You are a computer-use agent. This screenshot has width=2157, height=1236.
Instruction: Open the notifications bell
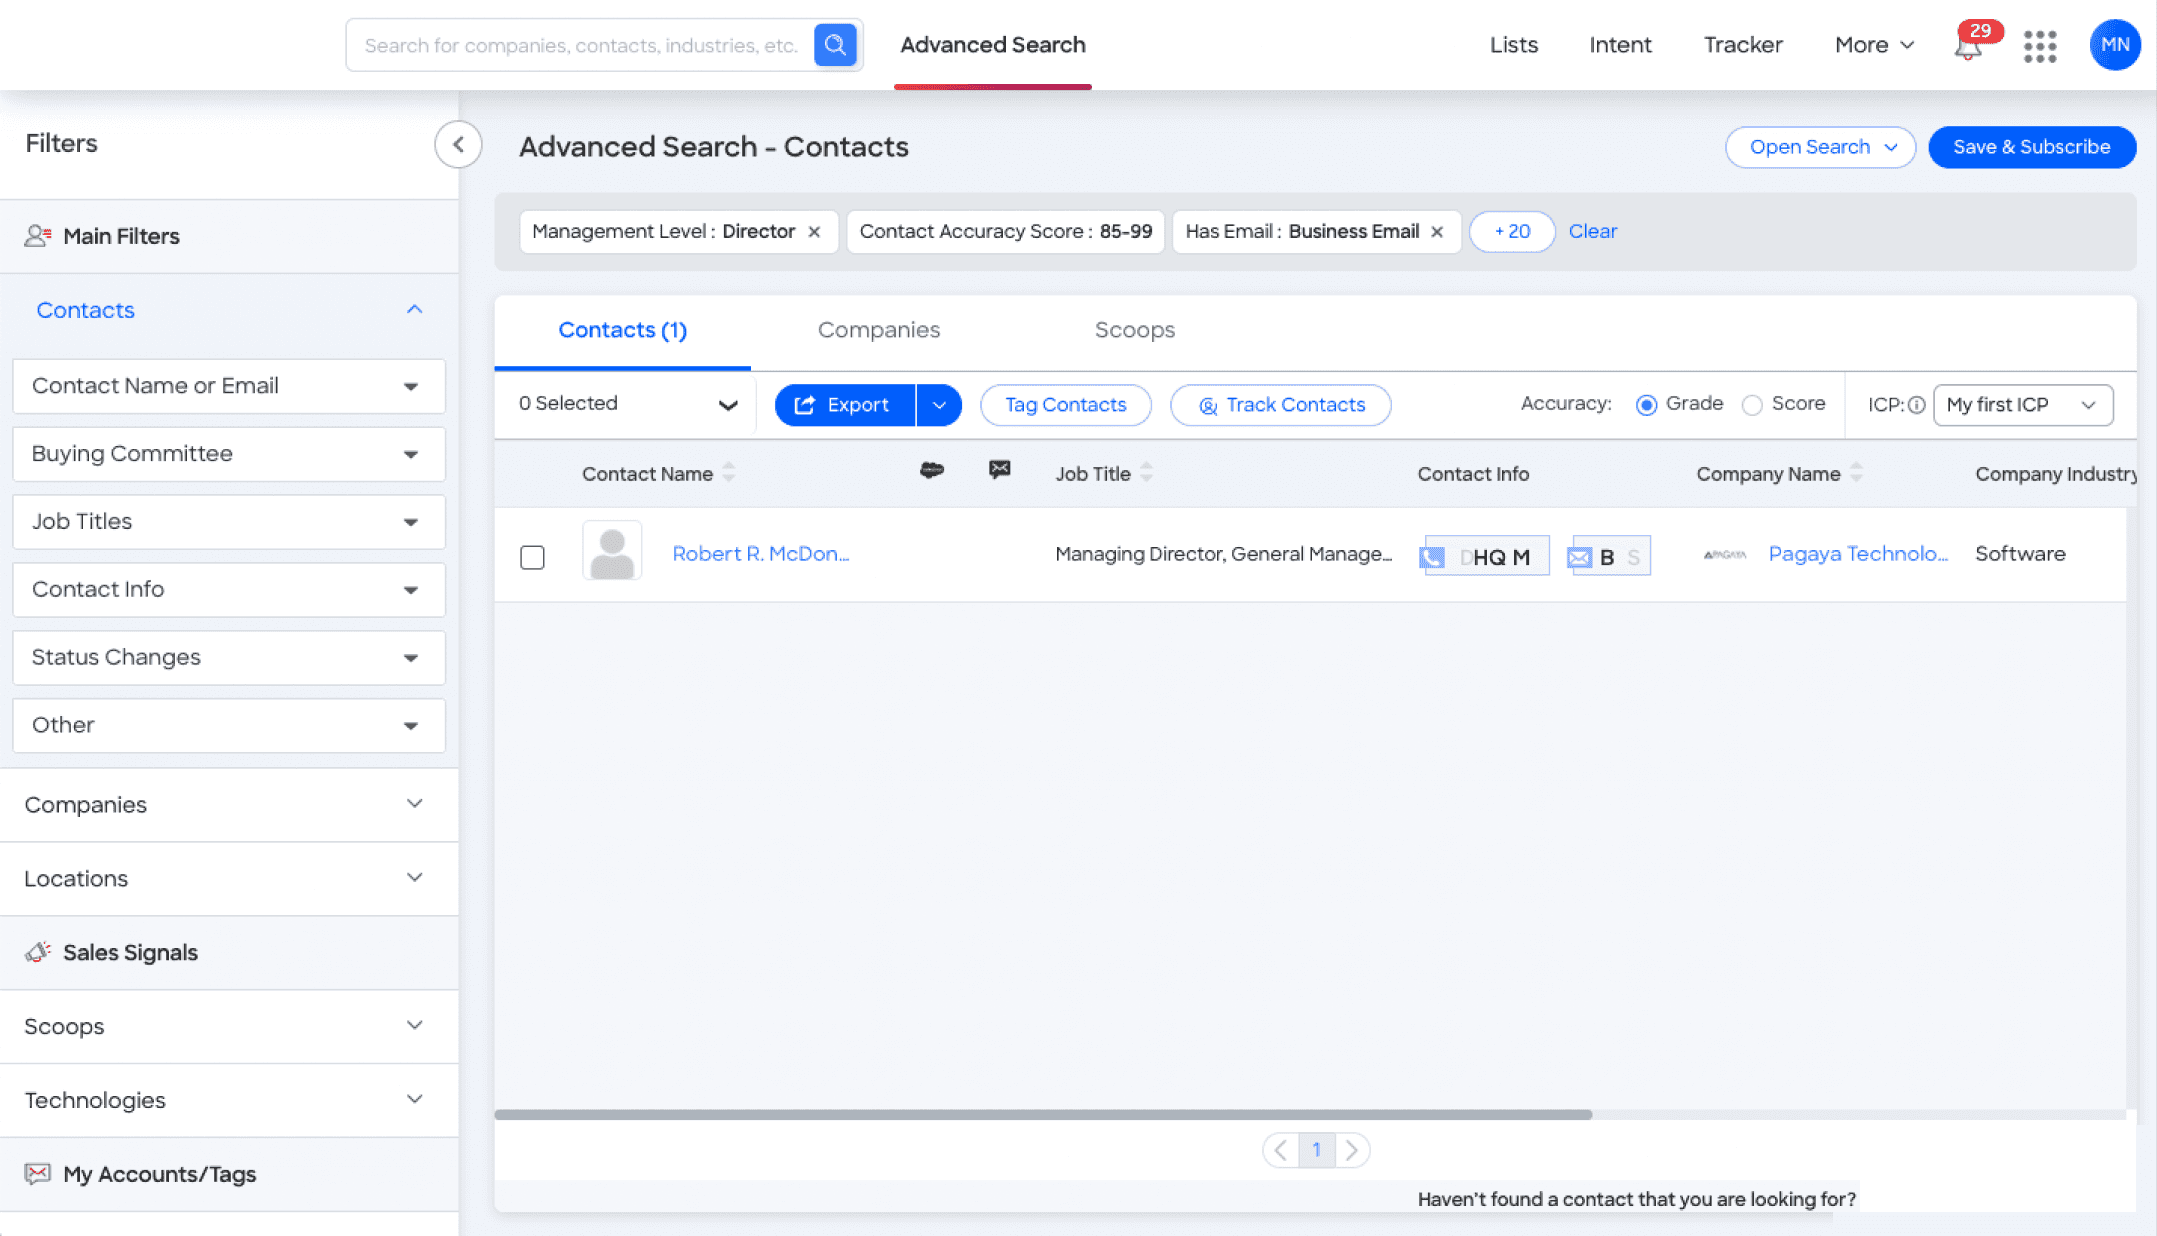tap(1967, 47)
